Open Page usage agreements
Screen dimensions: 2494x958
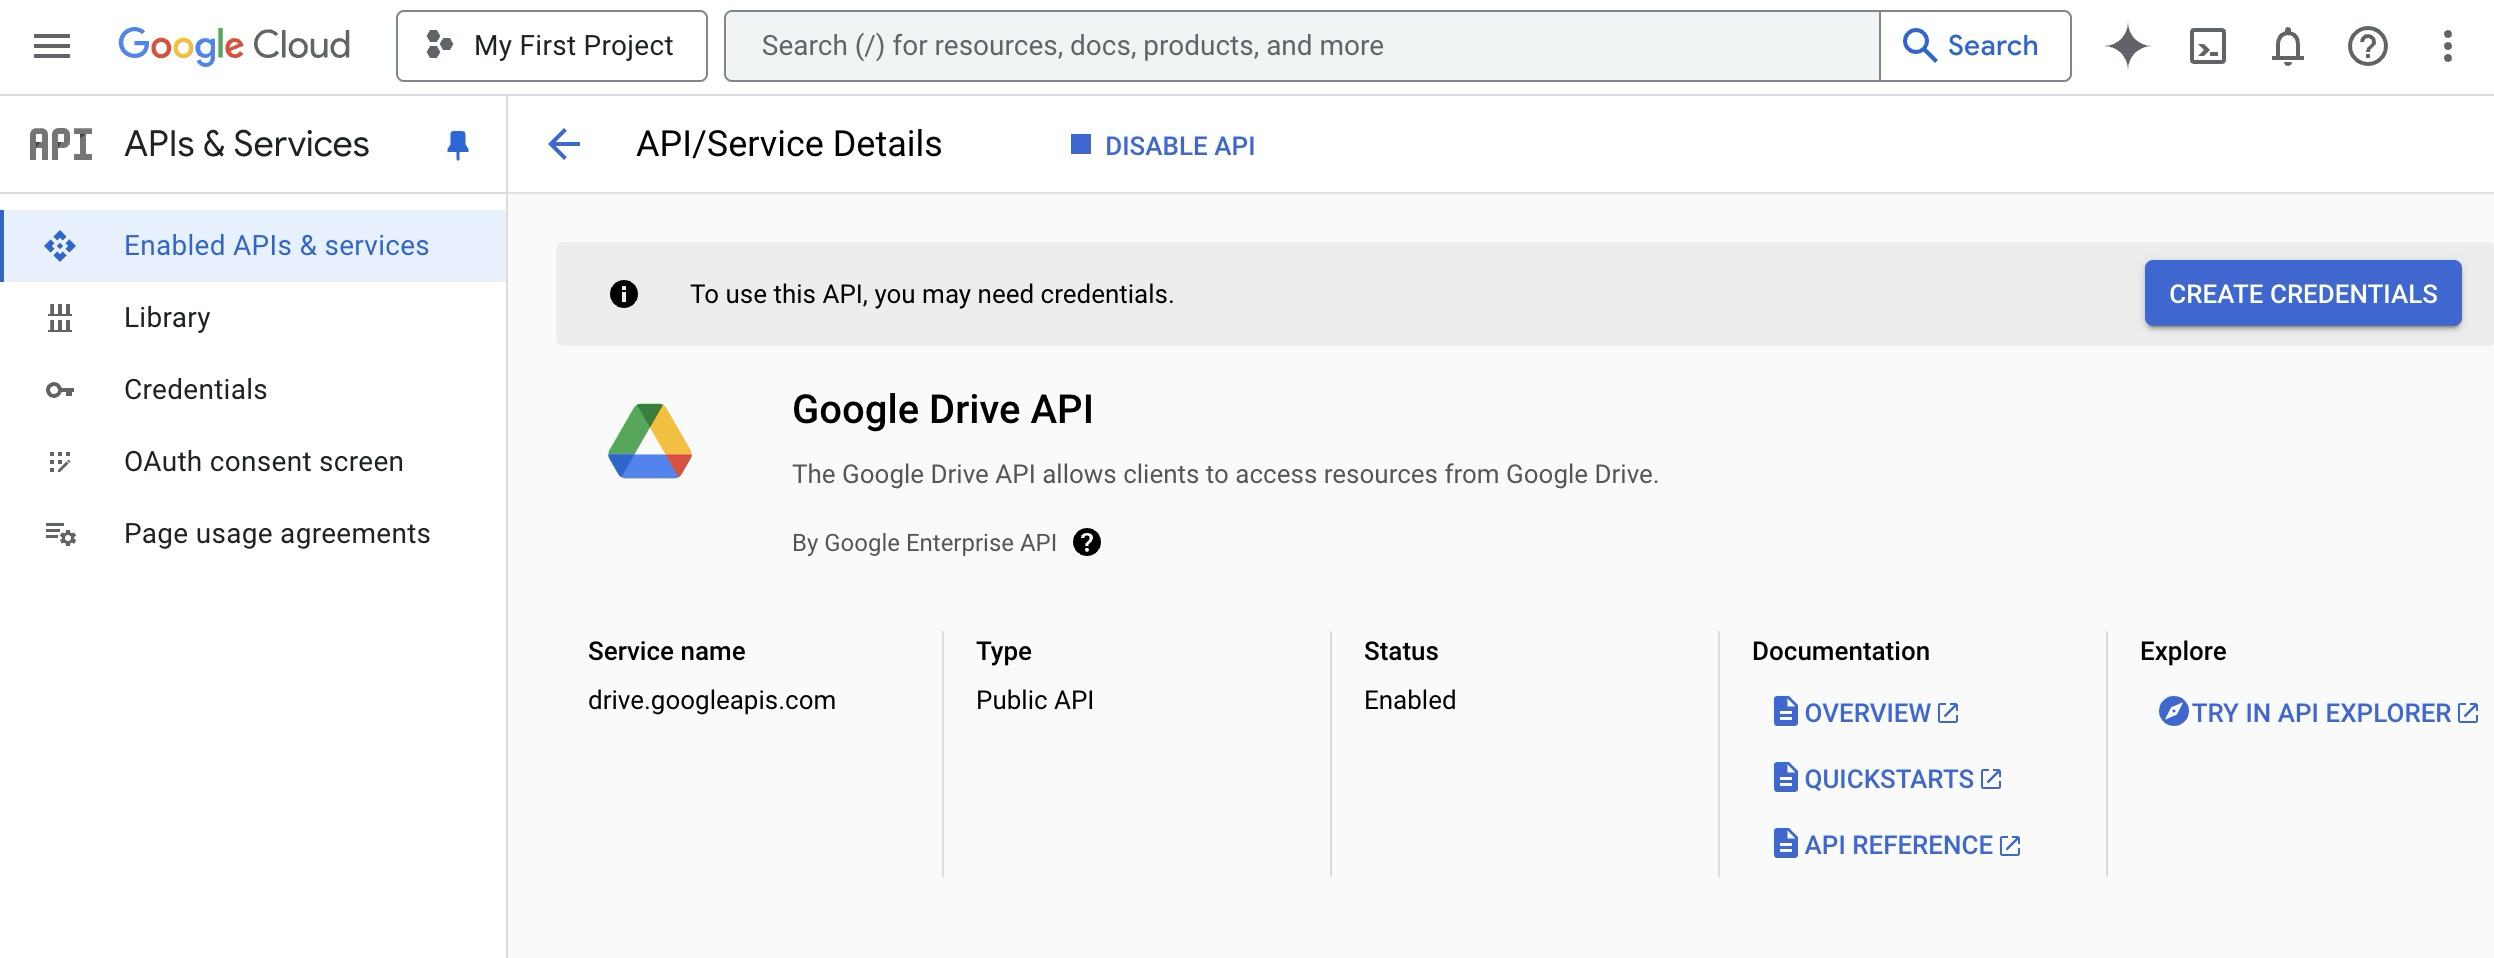(253, 534)
